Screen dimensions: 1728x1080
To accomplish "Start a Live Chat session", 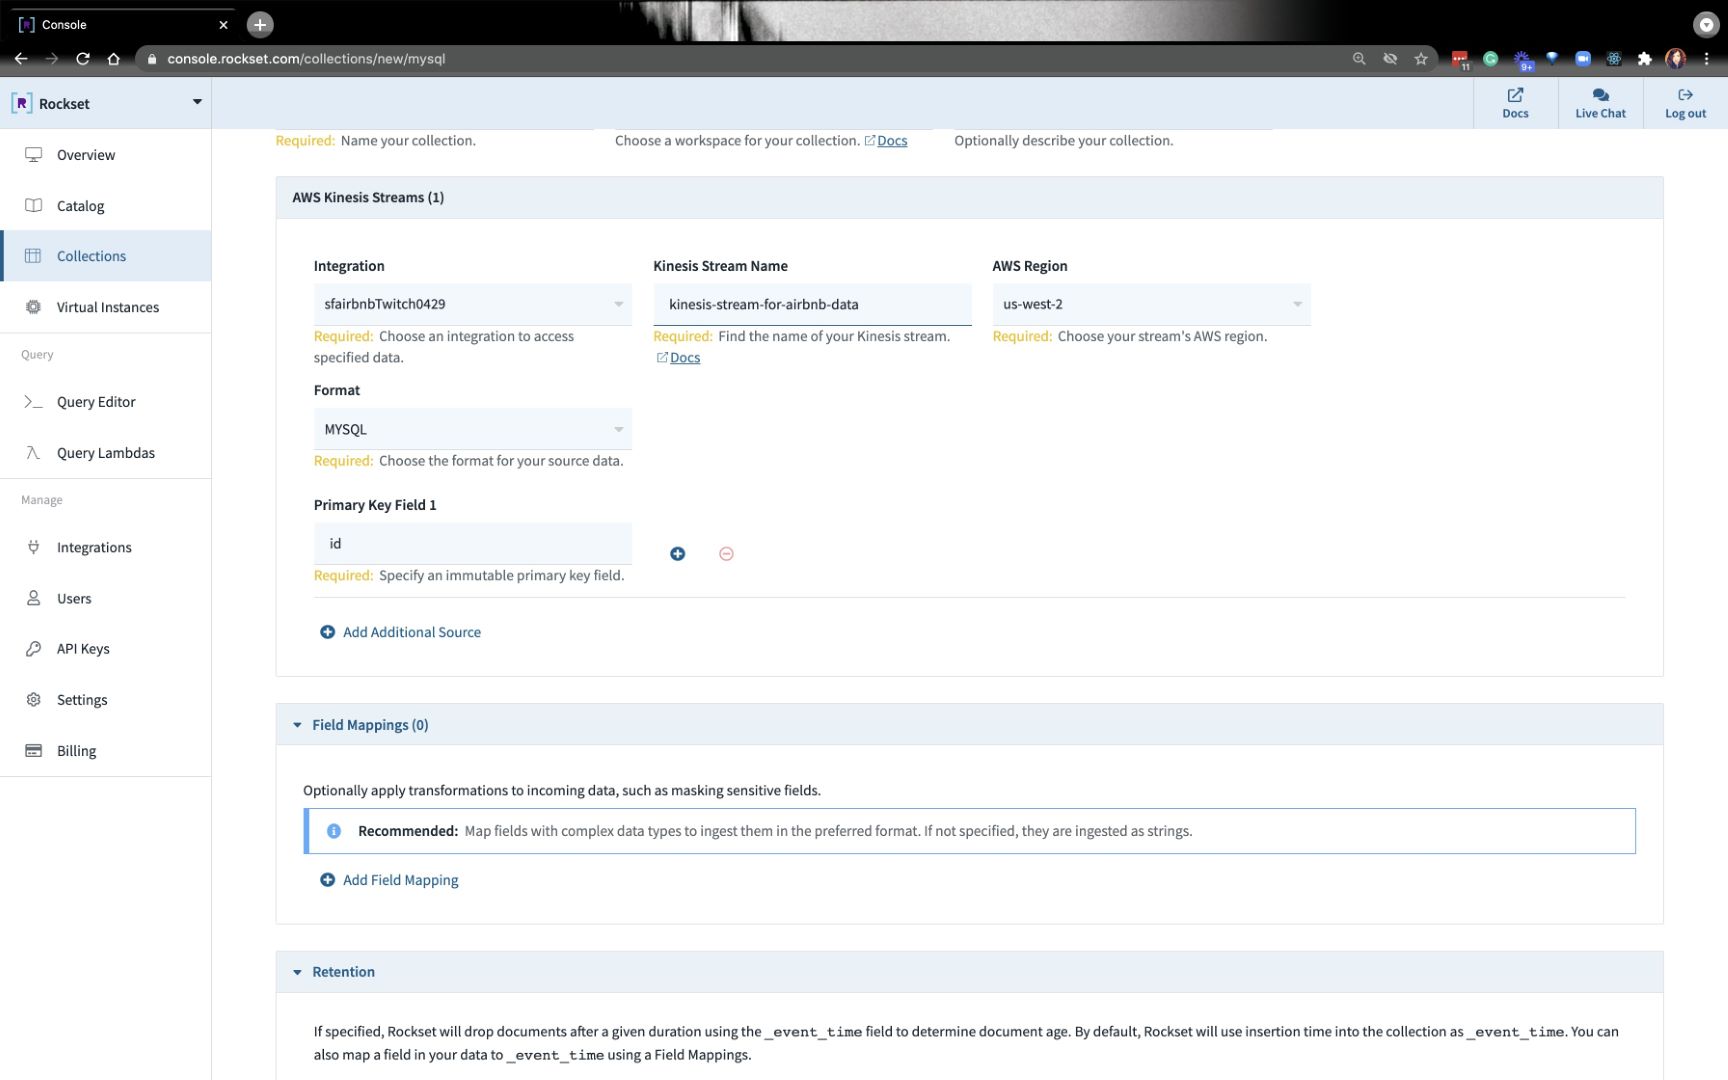I will coord(1600,103).
